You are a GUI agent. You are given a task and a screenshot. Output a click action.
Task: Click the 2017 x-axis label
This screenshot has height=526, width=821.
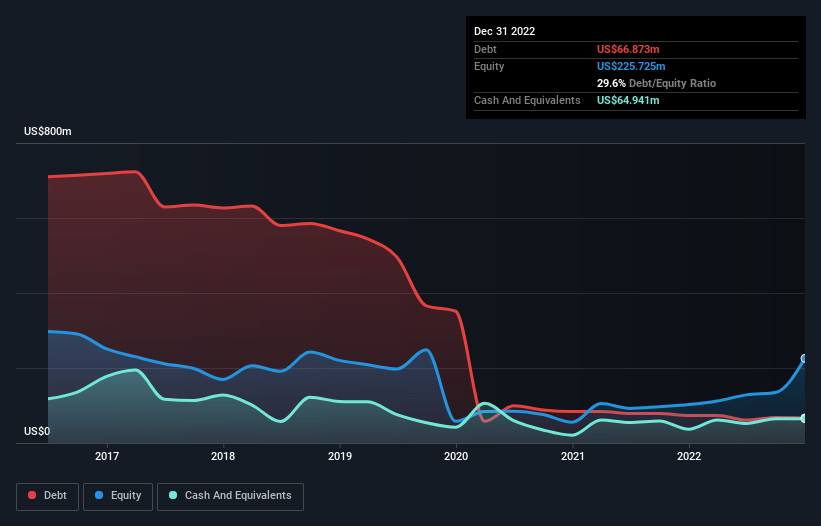coord(107,456)
